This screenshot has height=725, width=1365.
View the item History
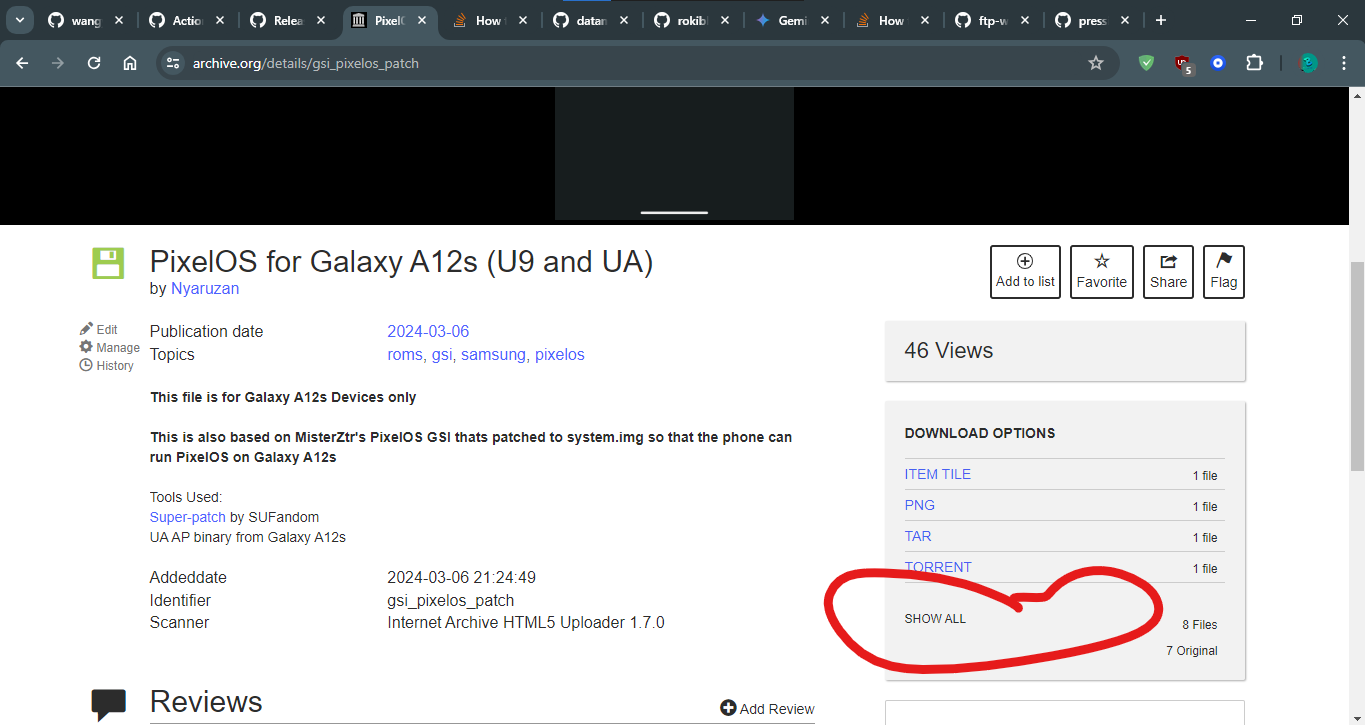tap(107, 365)
